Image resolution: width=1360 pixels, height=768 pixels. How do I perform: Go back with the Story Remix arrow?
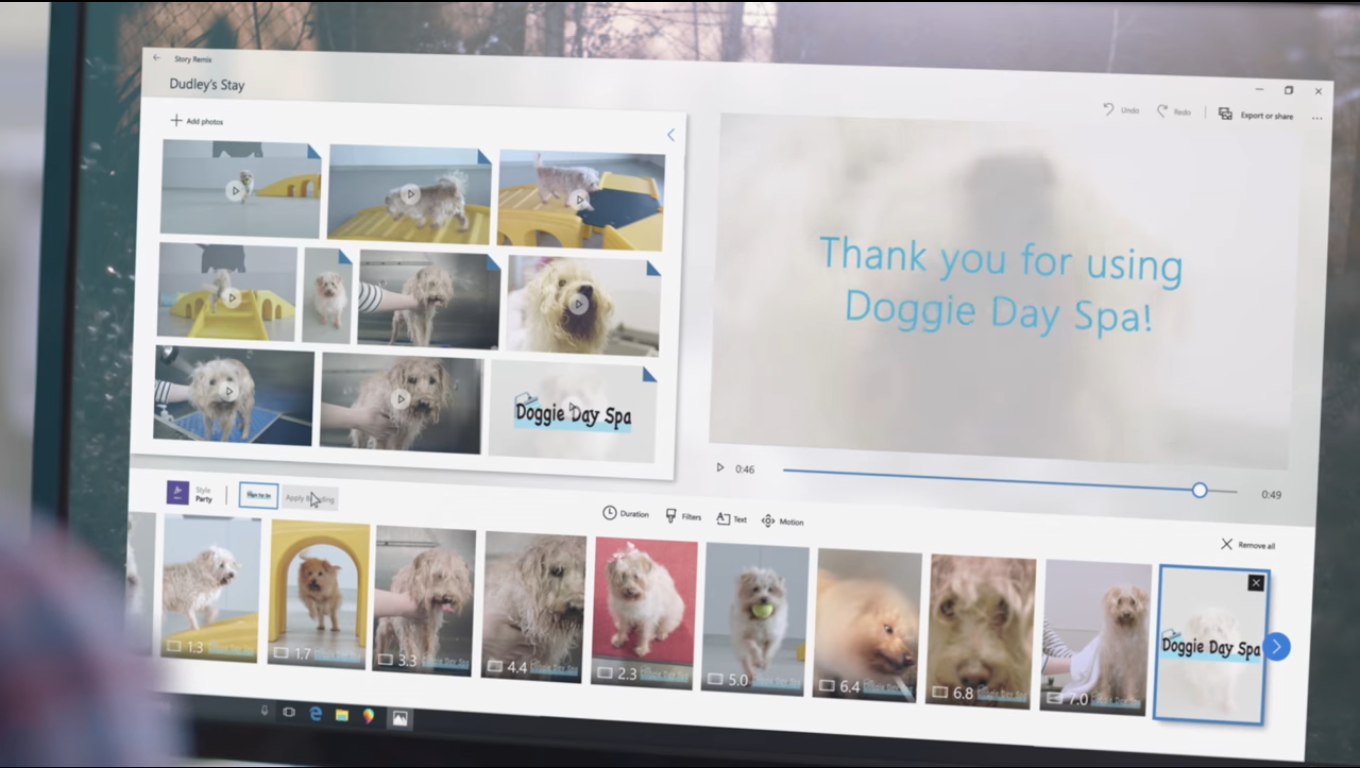tap(157, 58)
